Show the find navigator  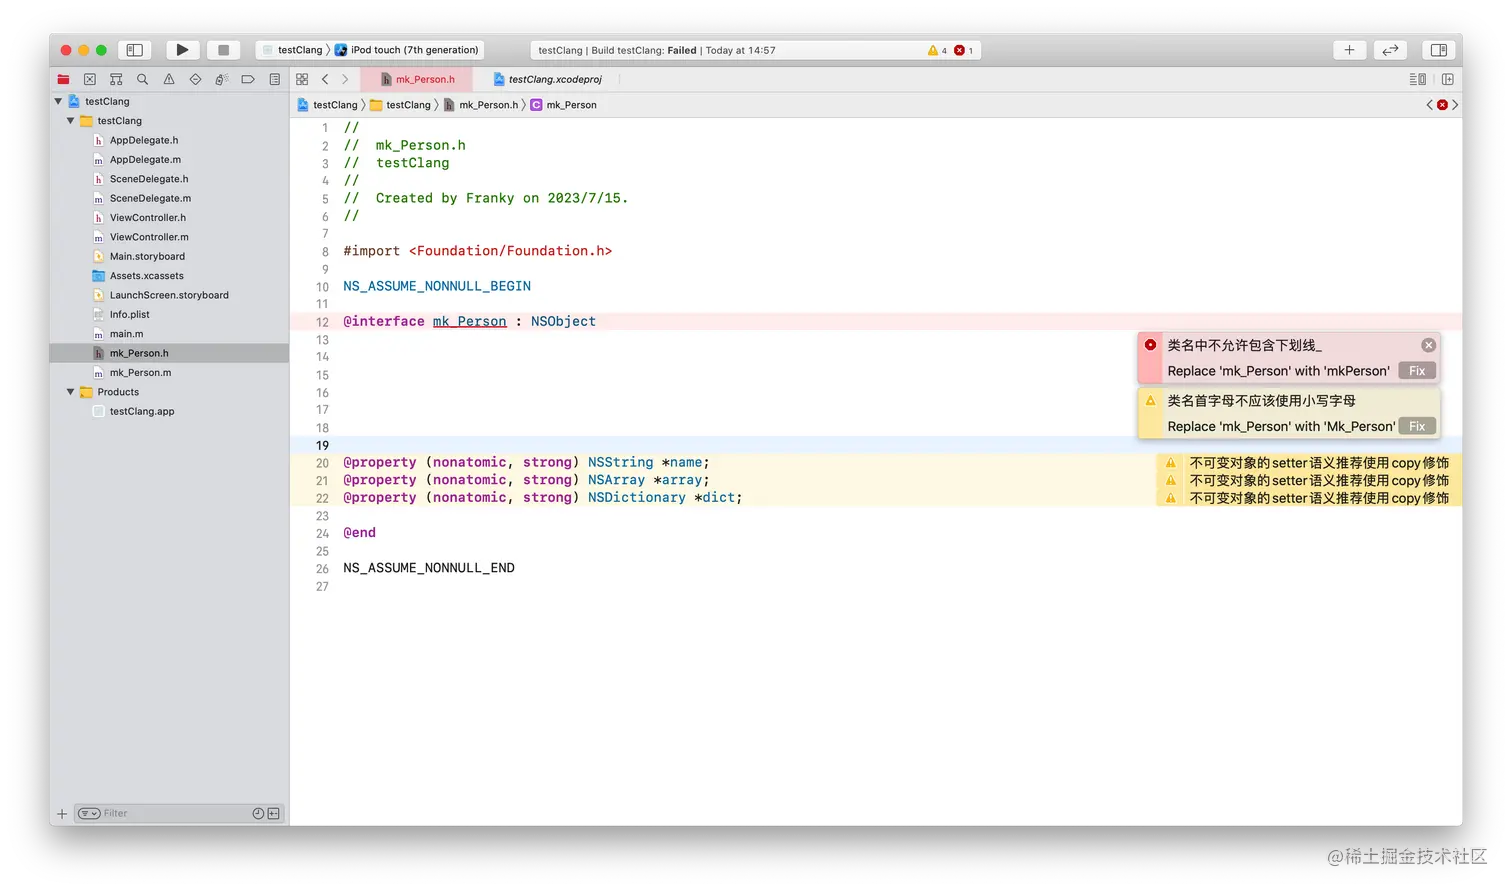142,79
